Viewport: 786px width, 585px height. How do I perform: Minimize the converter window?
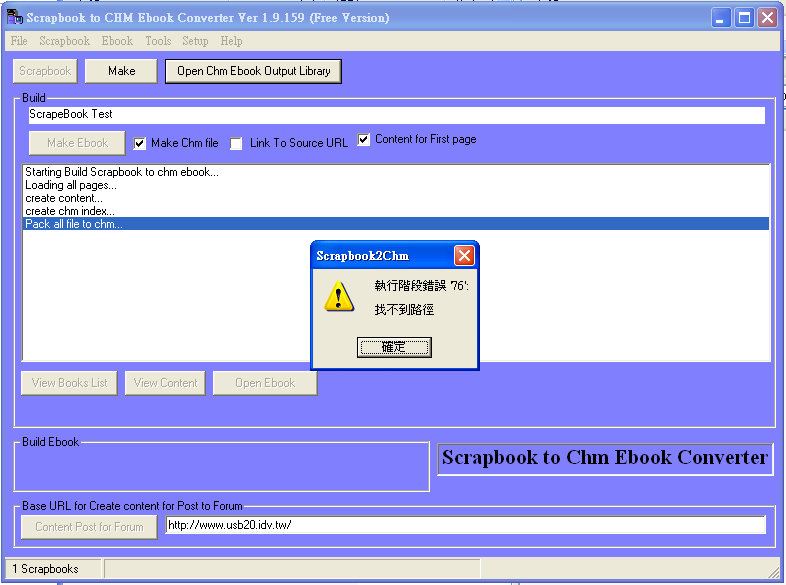721,18
